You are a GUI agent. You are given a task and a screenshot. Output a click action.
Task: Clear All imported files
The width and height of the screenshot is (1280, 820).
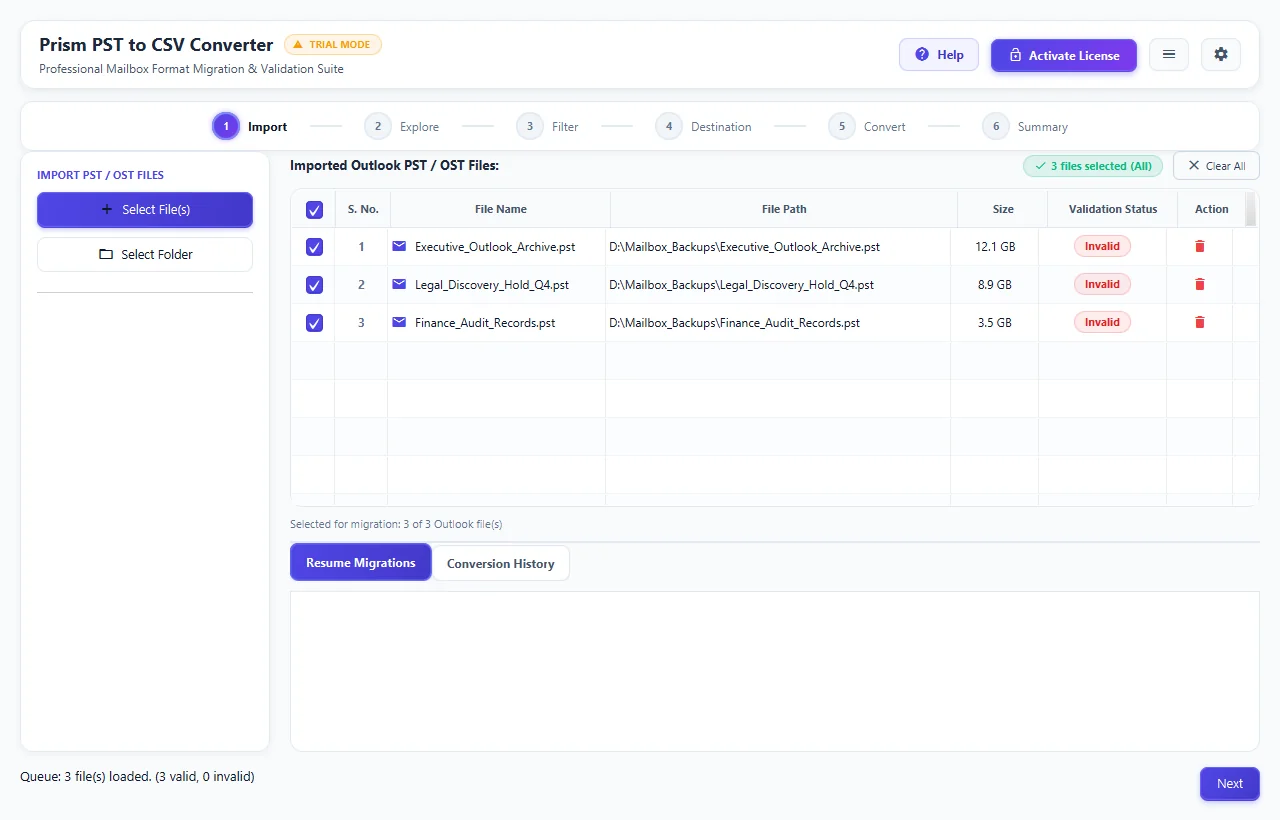[x=1216, y=166]
